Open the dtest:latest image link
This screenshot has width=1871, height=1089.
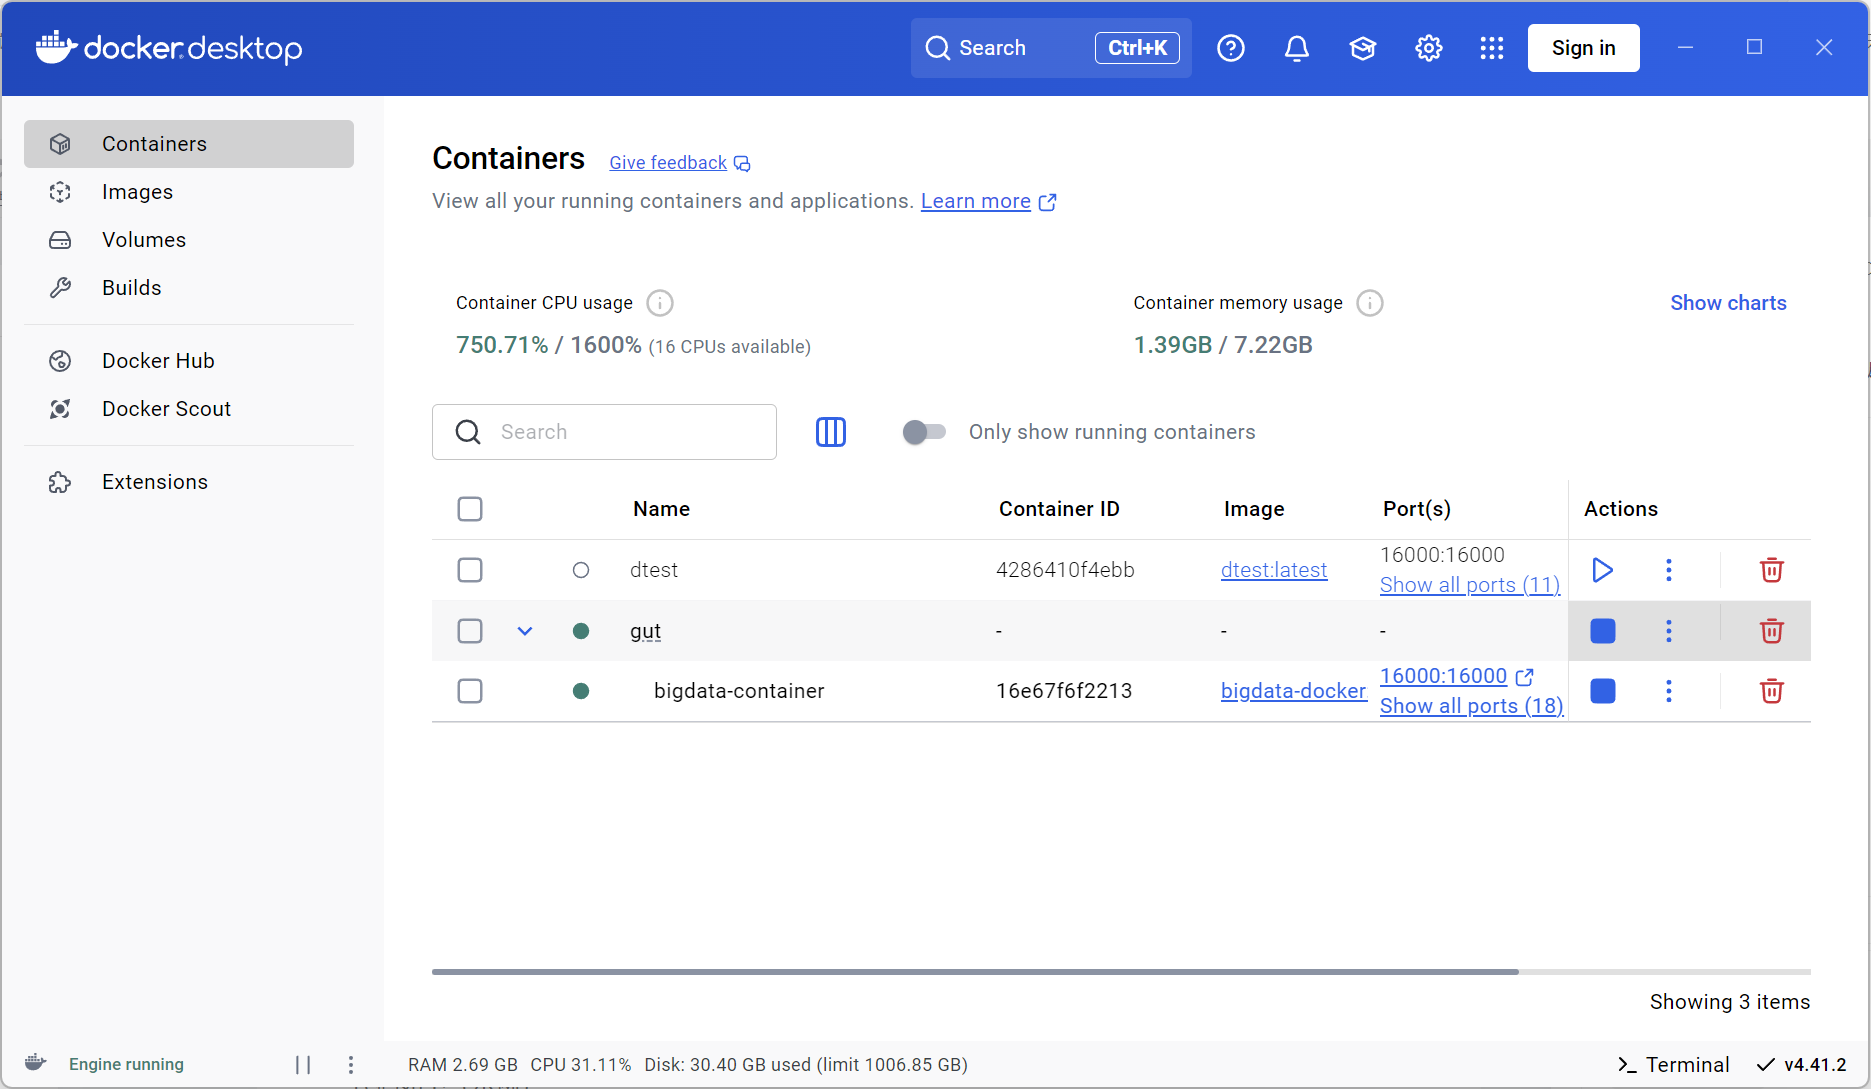coord(1274,570)
